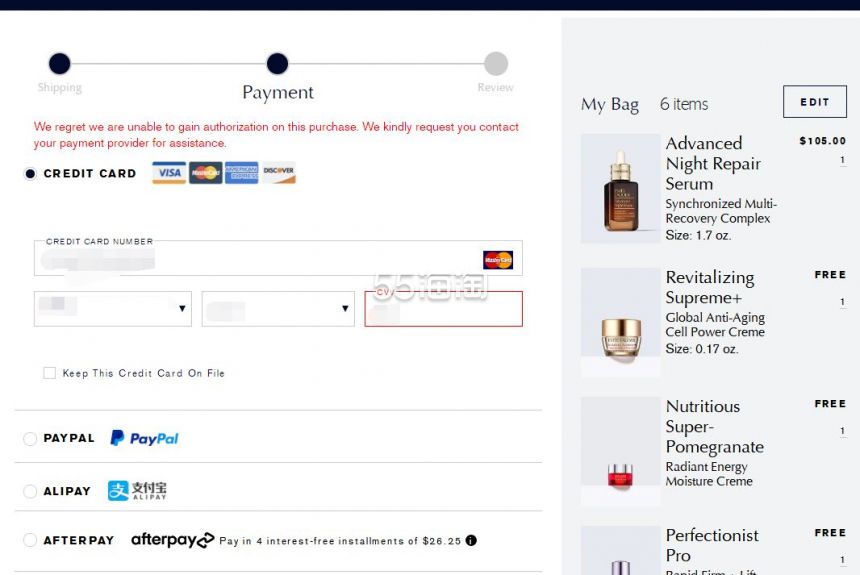Select the PayPal payment radio button
The height and width of the screenshot is (575, 860).
click(30, 438)
